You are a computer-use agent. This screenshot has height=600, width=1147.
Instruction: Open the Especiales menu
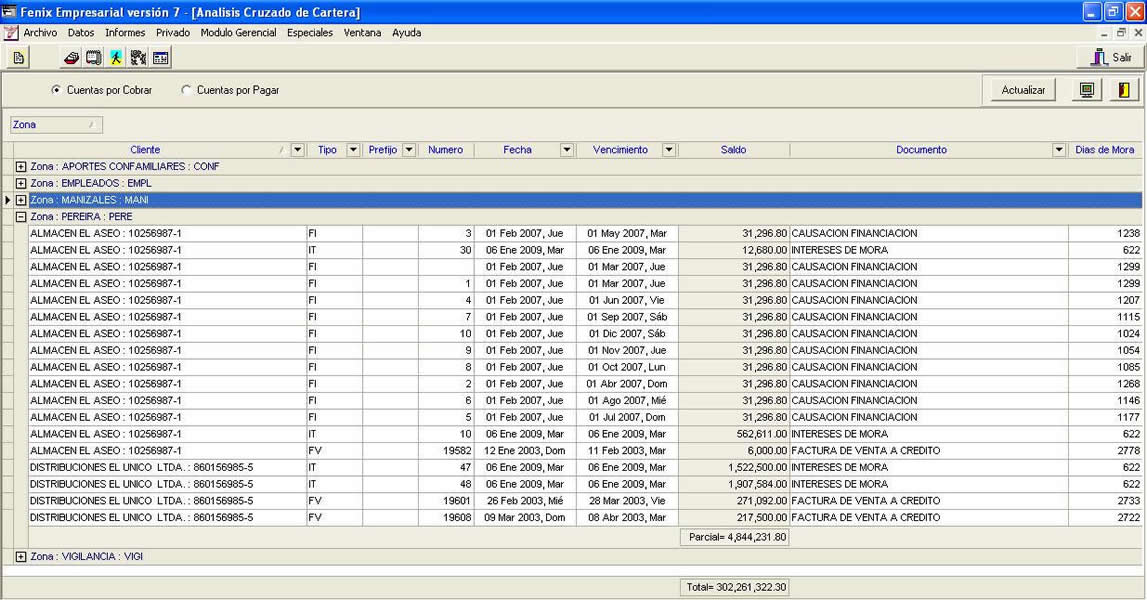point(310,33)
